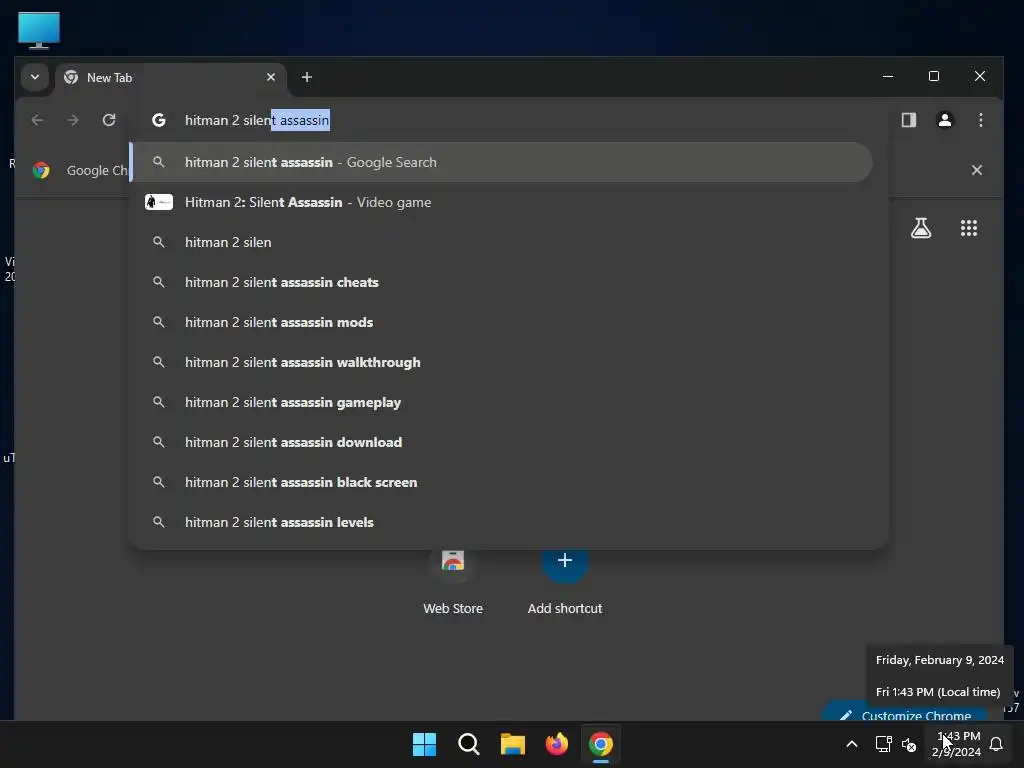1024x768 pixels.
Task: Dismiss the Google Chrome info bar
Action: pyautogui.click(x=976, y=170)
